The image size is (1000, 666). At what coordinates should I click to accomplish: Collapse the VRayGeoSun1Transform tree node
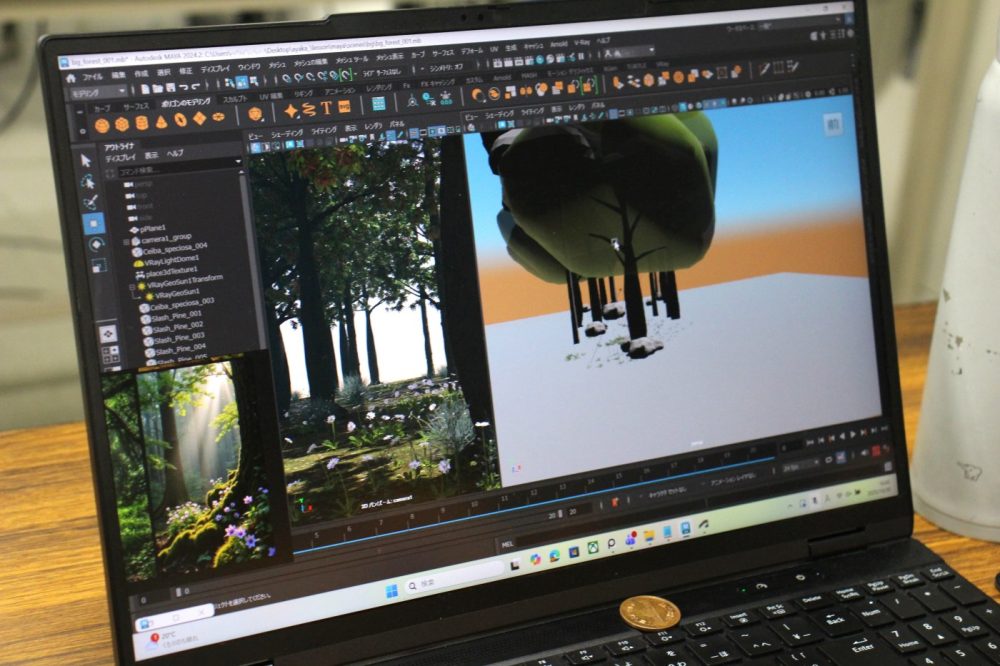pyautogui.click(x=132, y=286)
